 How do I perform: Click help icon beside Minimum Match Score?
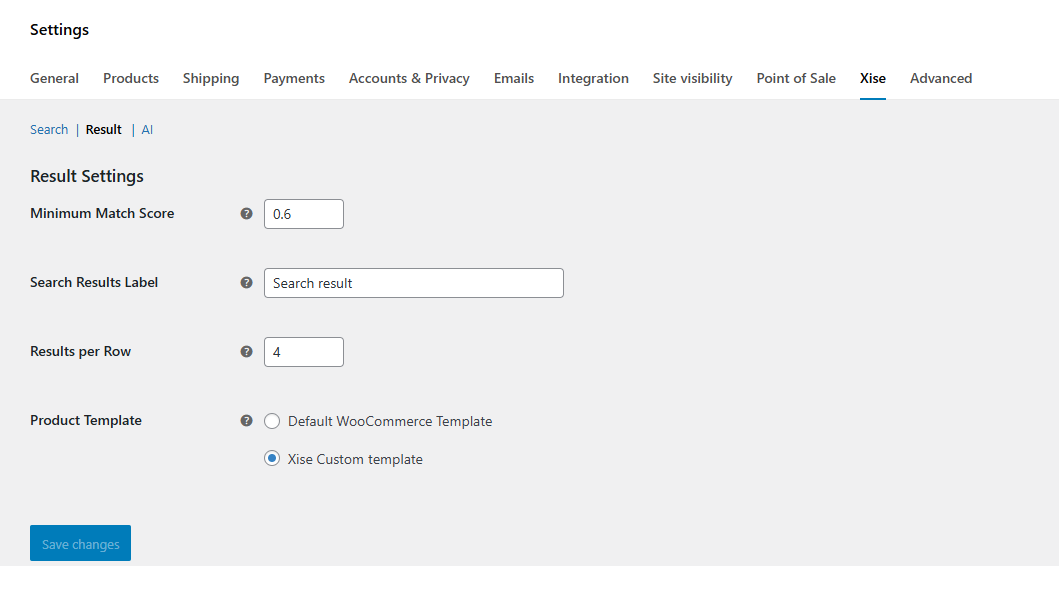pyautogui.click(x=247, y=214)
